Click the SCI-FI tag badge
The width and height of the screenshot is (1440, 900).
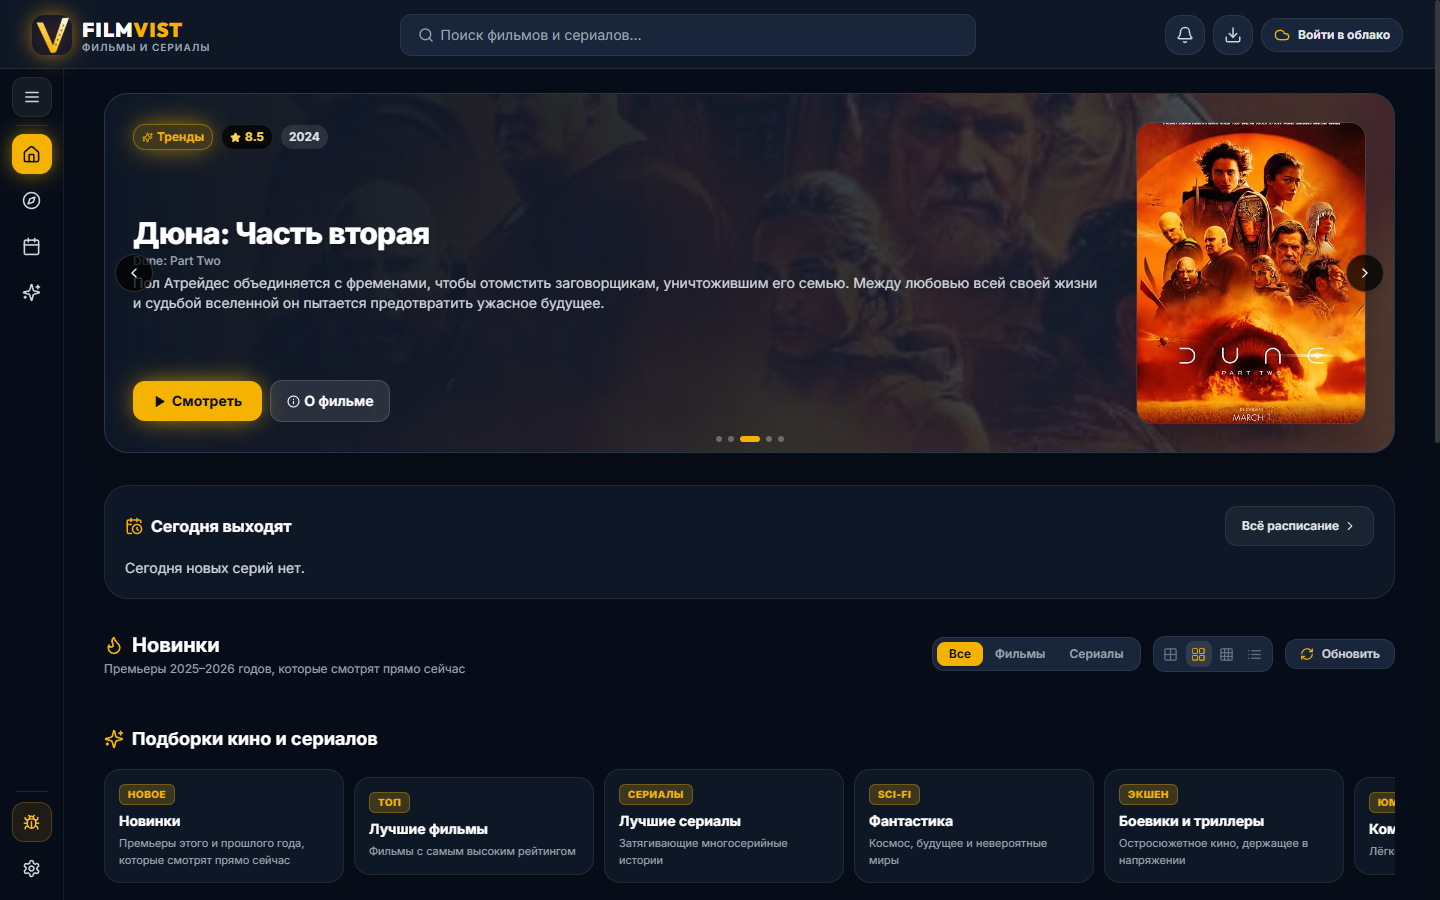(894, 794)
